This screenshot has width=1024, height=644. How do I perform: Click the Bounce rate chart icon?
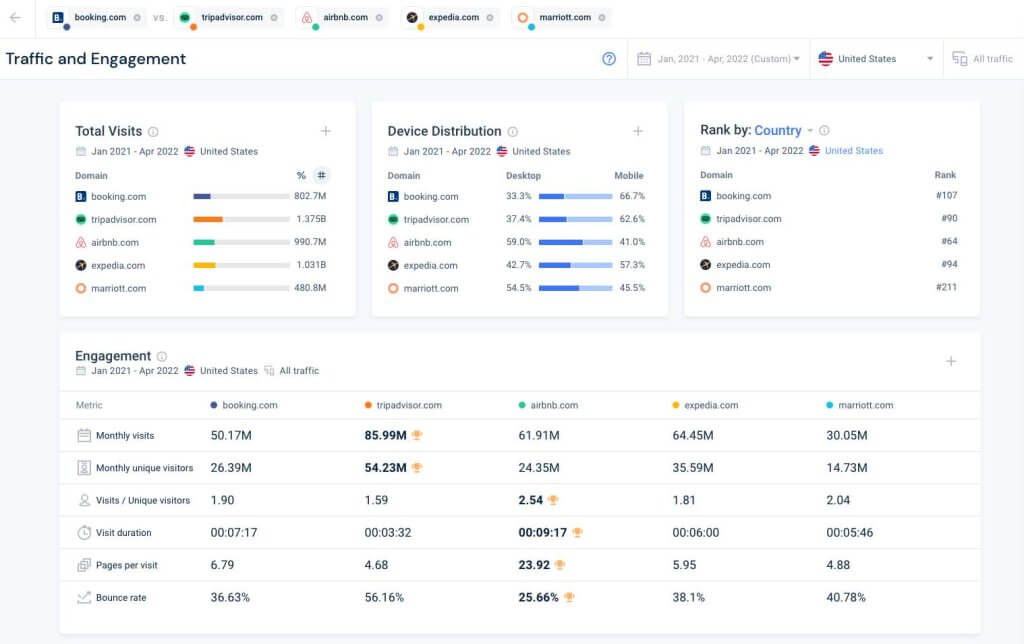tap(84, 598)
